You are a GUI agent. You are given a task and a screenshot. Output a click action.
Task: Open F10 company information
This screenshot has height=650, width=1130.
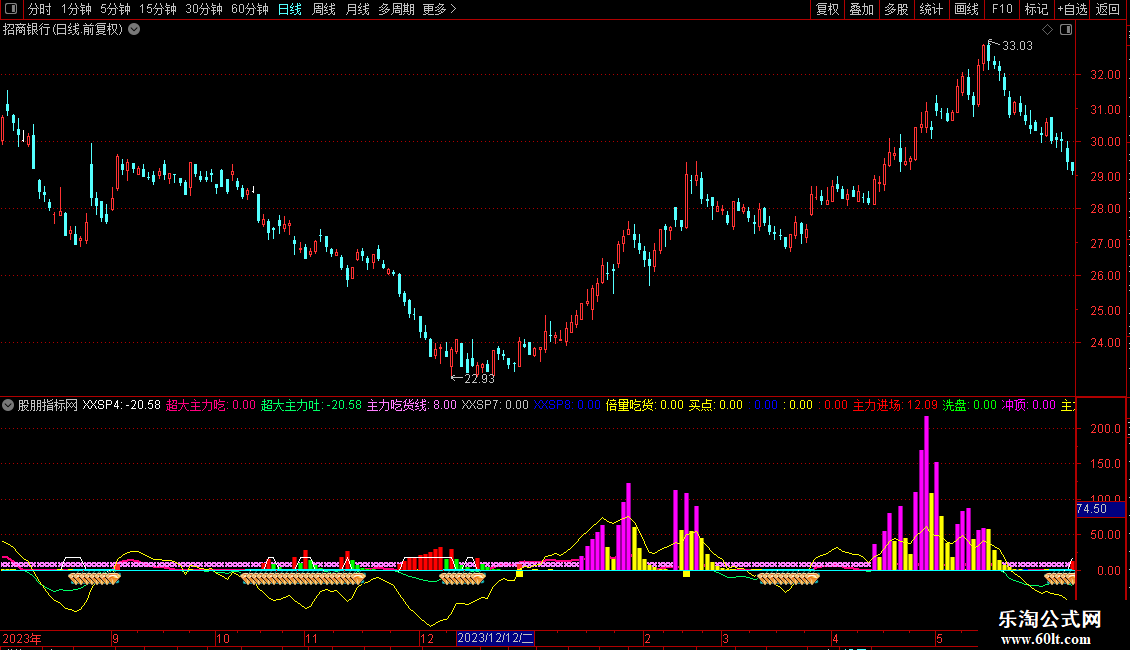1001,10
